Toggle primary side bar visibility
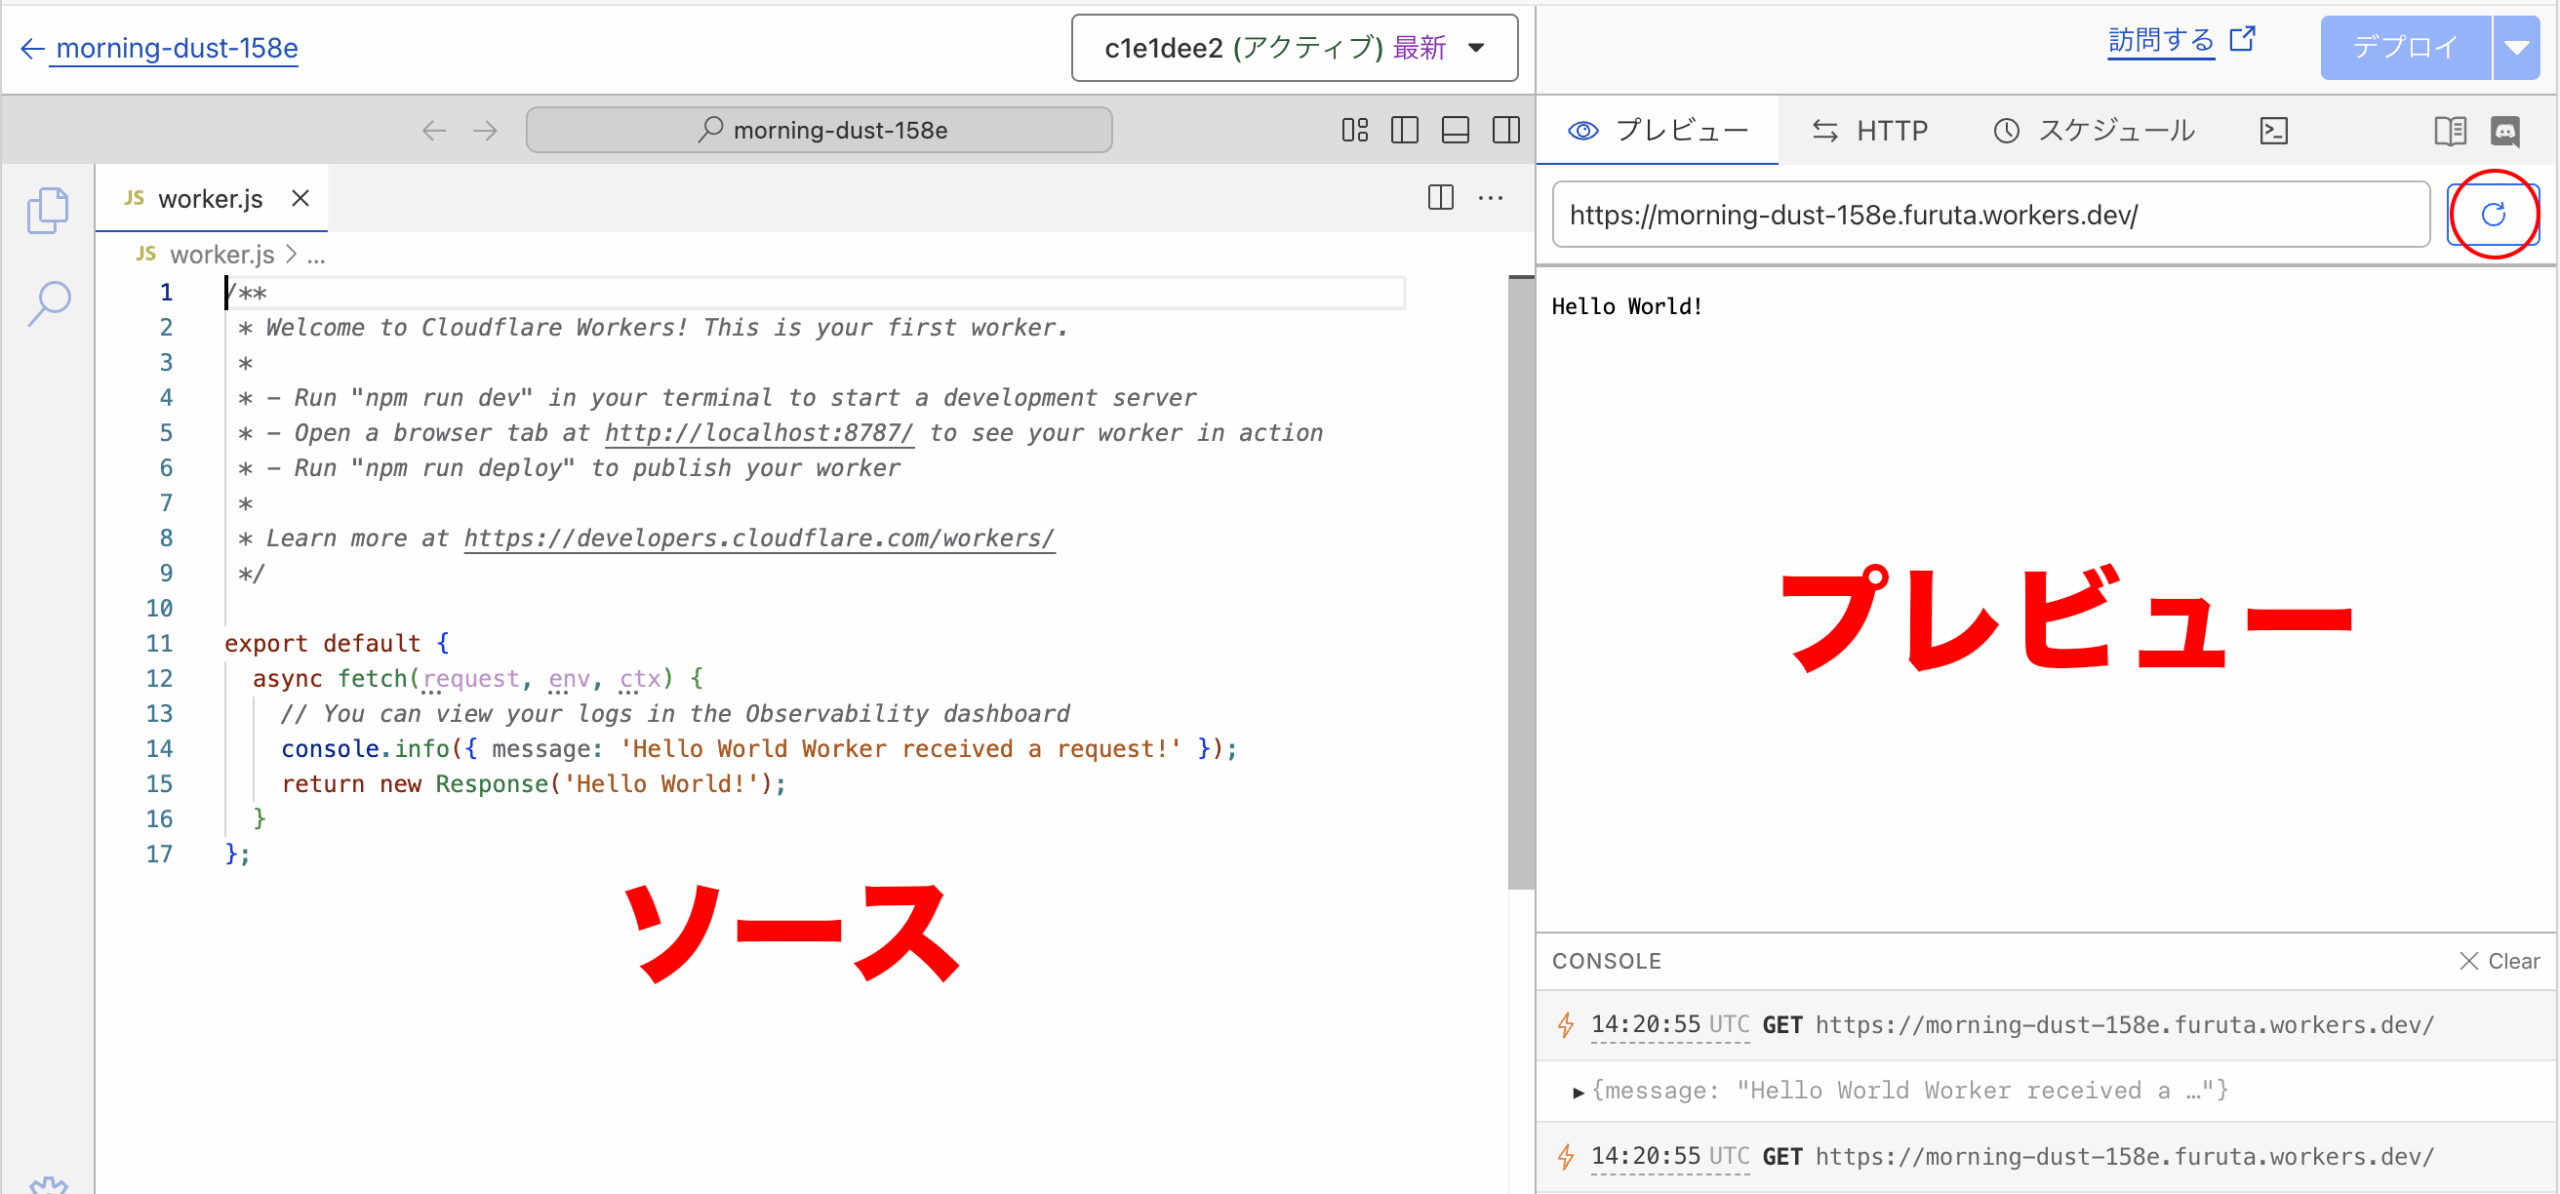The height and width of the screenshot is (1194, 2560). (1404, 130)
